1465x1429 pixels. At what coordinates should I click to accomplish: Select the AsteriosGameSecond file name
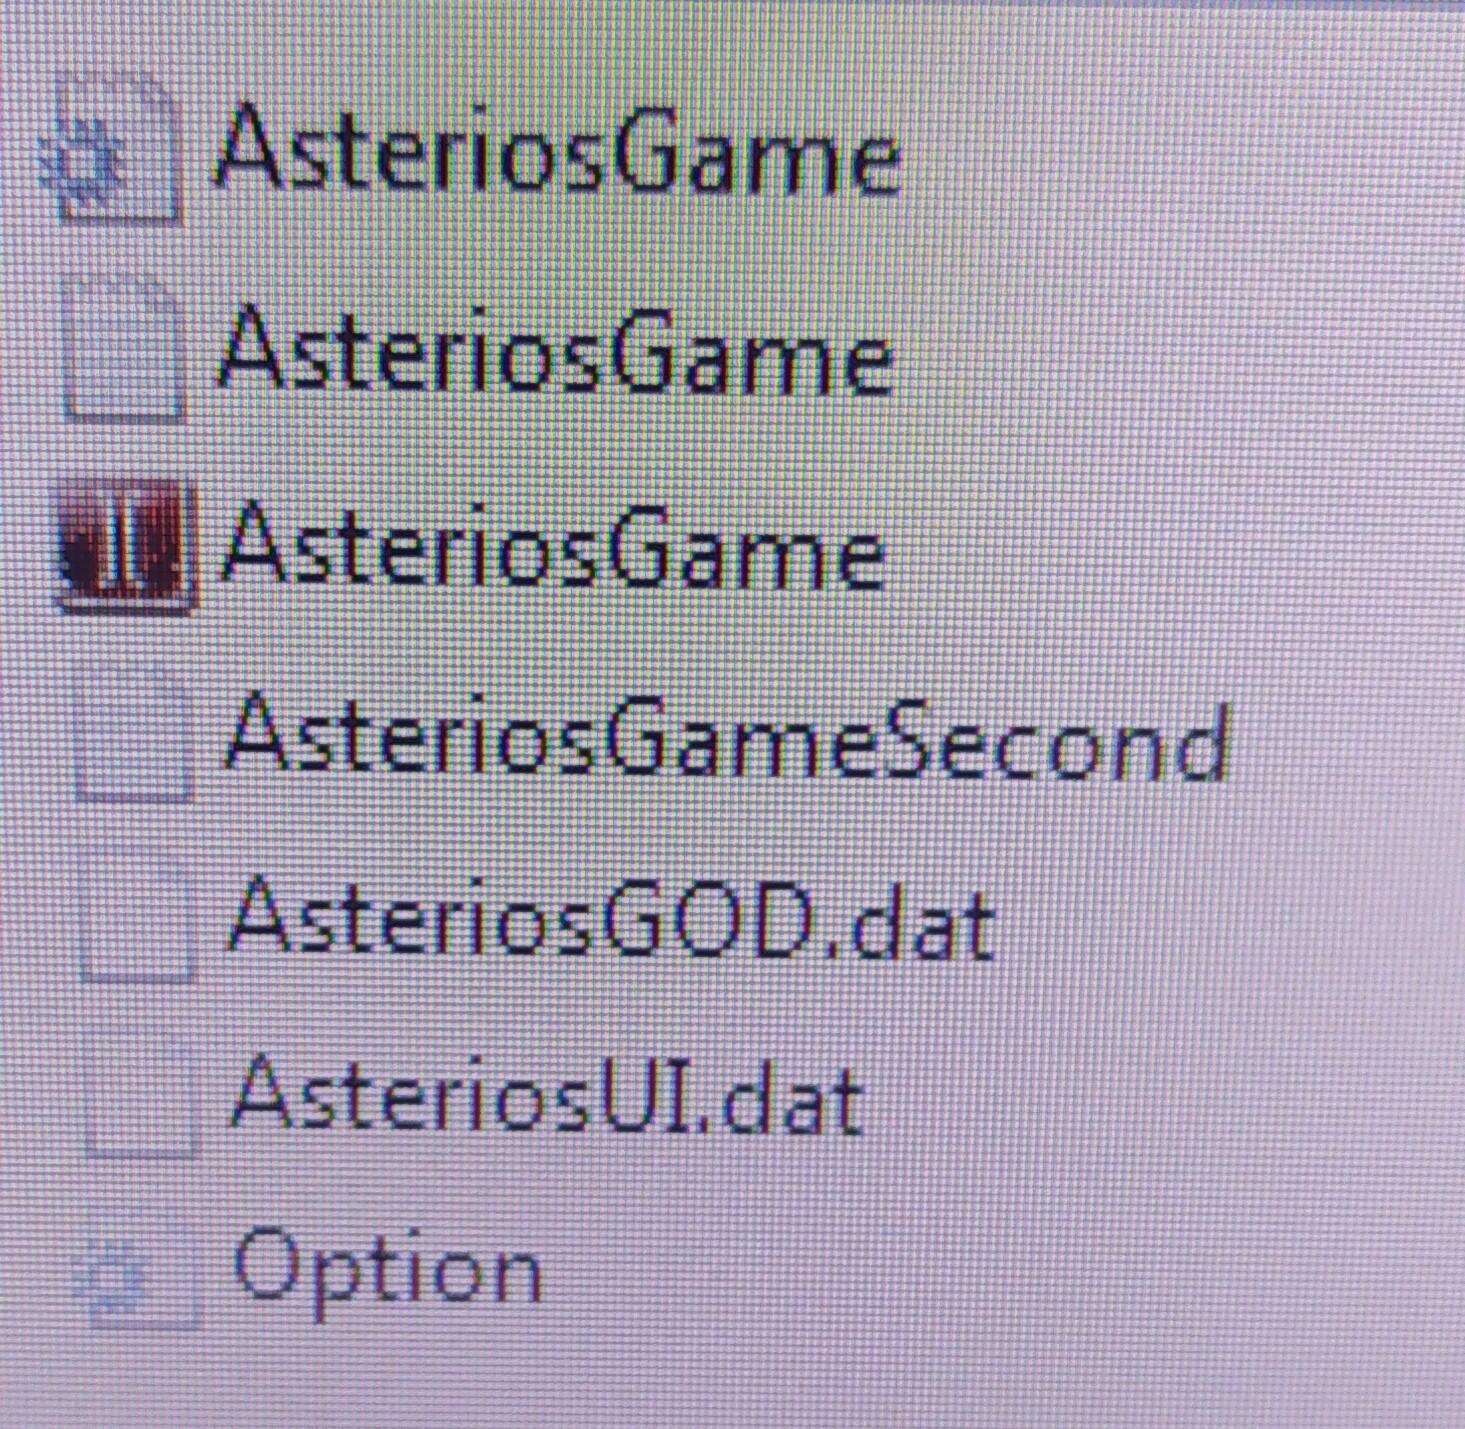pyautogui.click(x=727, y=738)
